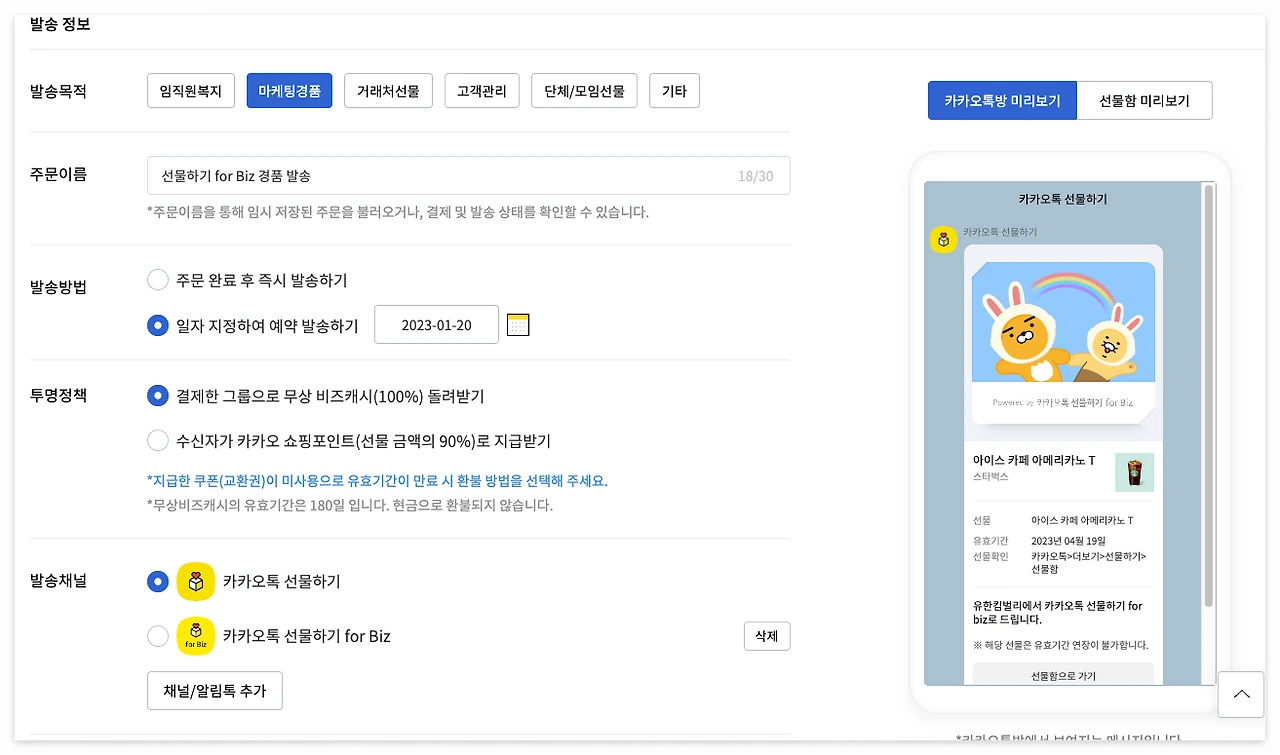Screen dimensions: 1280x755
Task: Click the '유한킴벌리에서 카카오톡 선물하기' message text
Action: pos(1058,612)
